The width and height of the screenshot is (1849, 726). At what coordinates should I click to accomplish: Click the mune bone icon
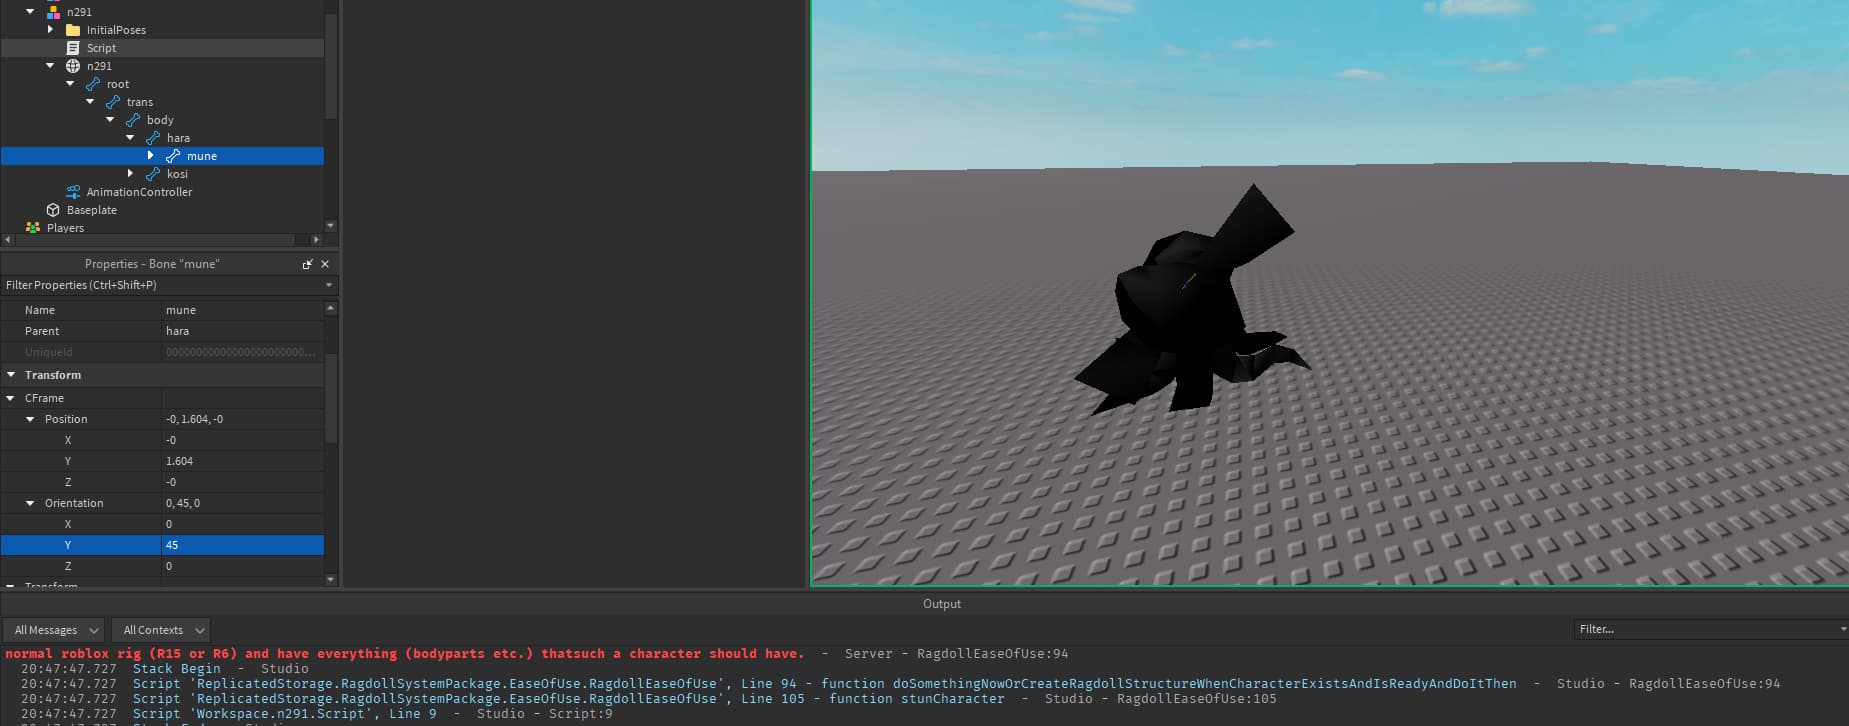[x=173, y=156]
